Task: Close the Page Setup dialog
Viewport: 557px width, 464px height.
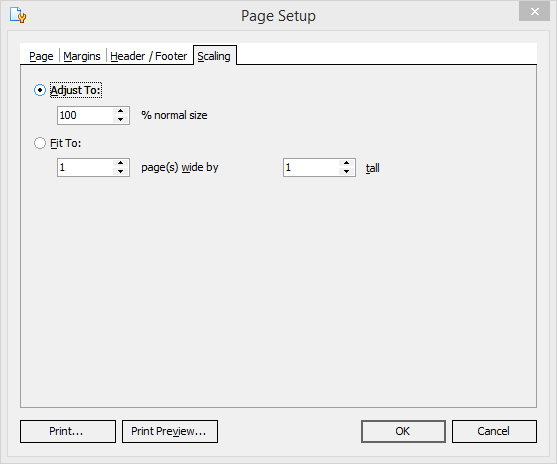Action: 534,11
